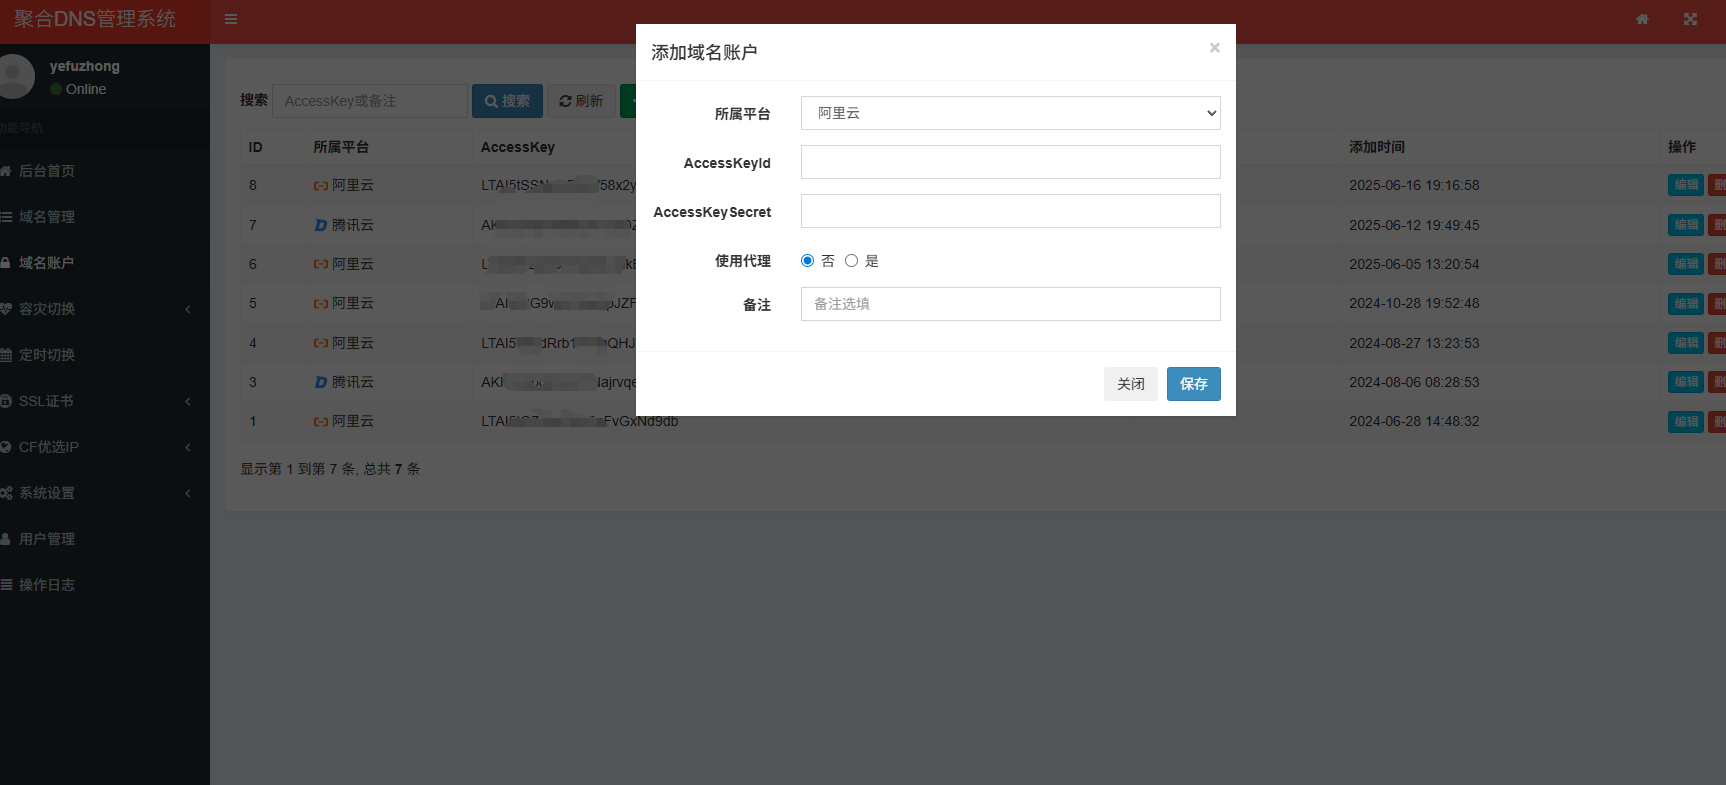
Task: Click the refresh button in toolbar
Action: pyautogui.click(x=581, y=101)
